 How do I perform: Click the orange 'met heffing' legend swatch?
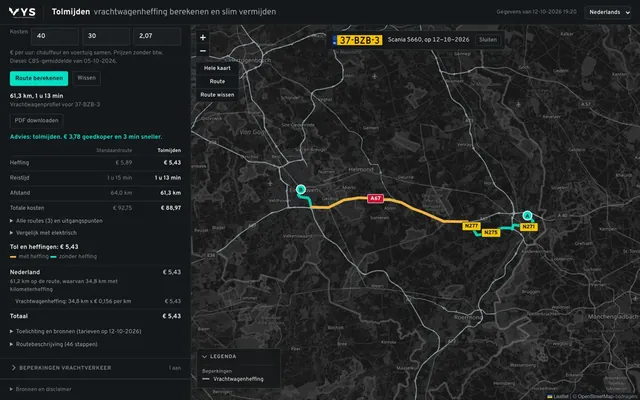[x=13, y=257]
